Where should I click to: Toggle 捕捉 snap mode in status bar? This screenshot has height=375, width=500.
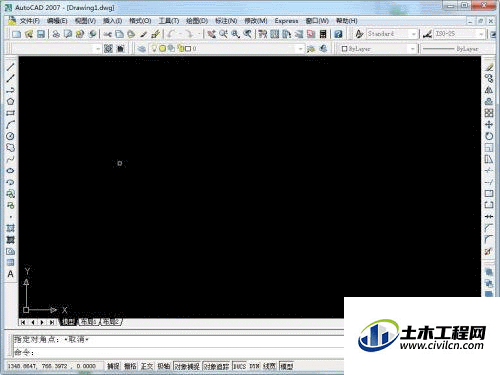point(113,366)
